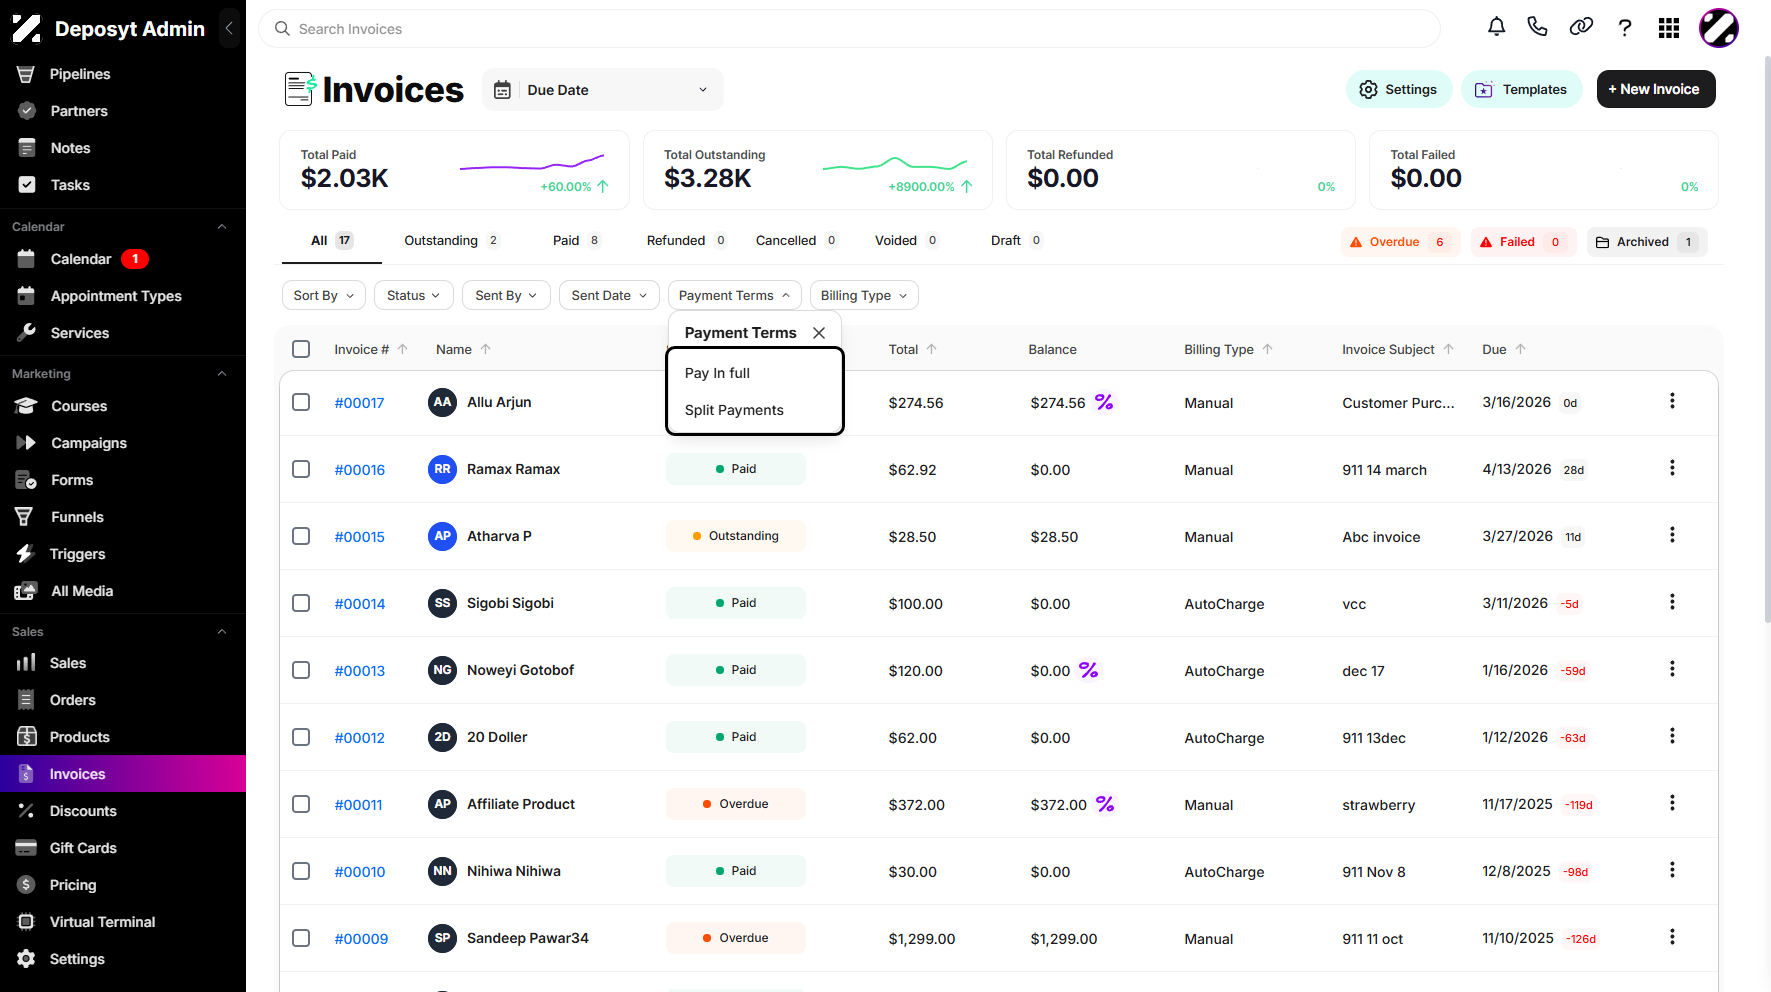Viewport: 1771px width, 992px height.
Task: Close the Payment Terms popup
Action: click(819, 333)
